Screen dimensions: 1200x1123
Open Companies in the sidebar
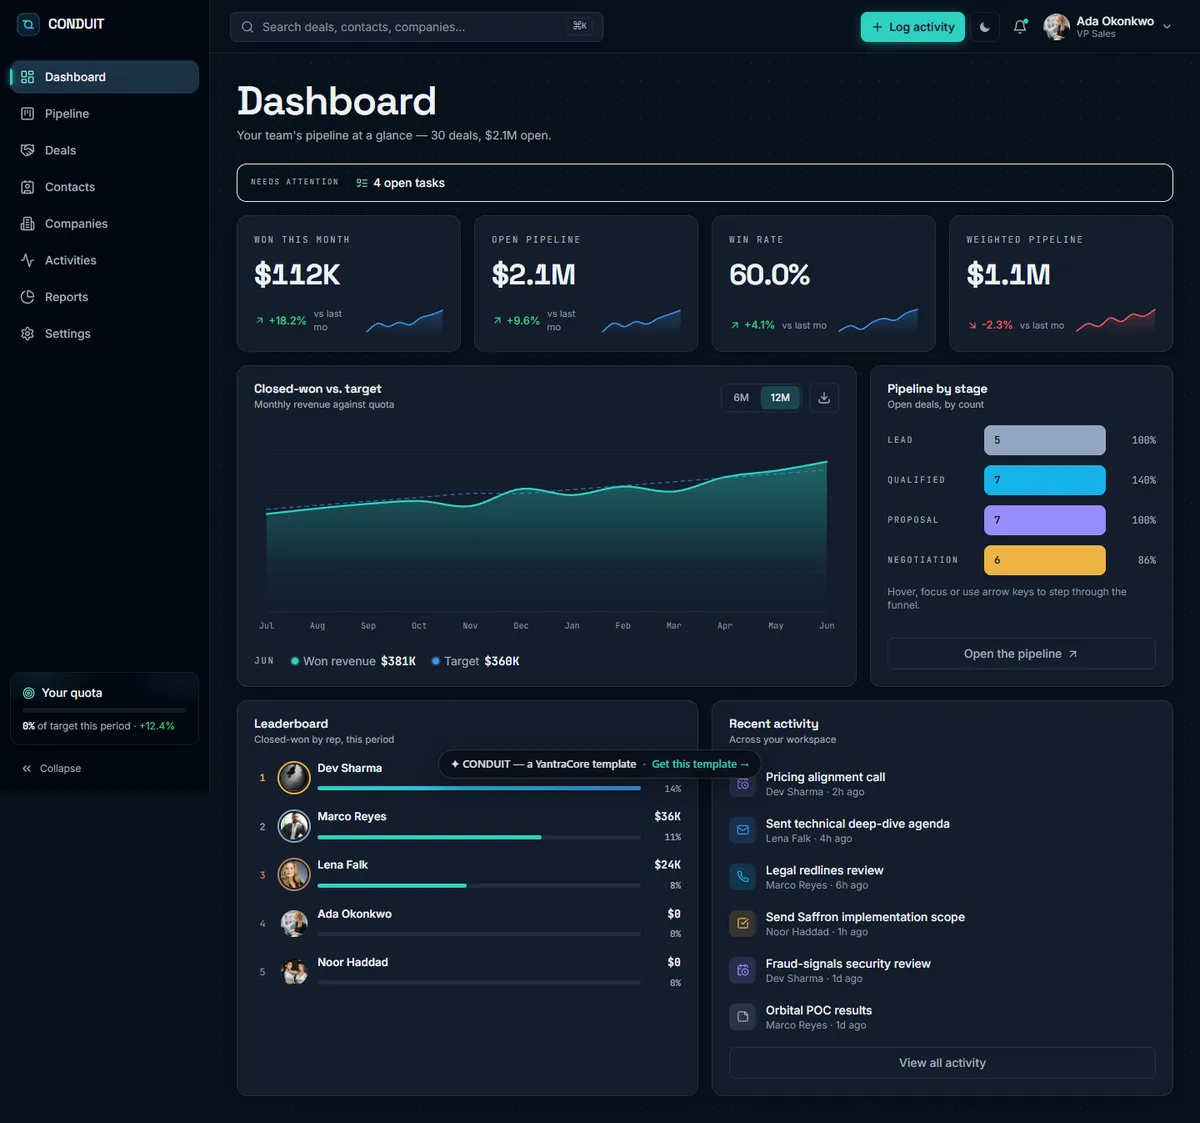(104, 224)
